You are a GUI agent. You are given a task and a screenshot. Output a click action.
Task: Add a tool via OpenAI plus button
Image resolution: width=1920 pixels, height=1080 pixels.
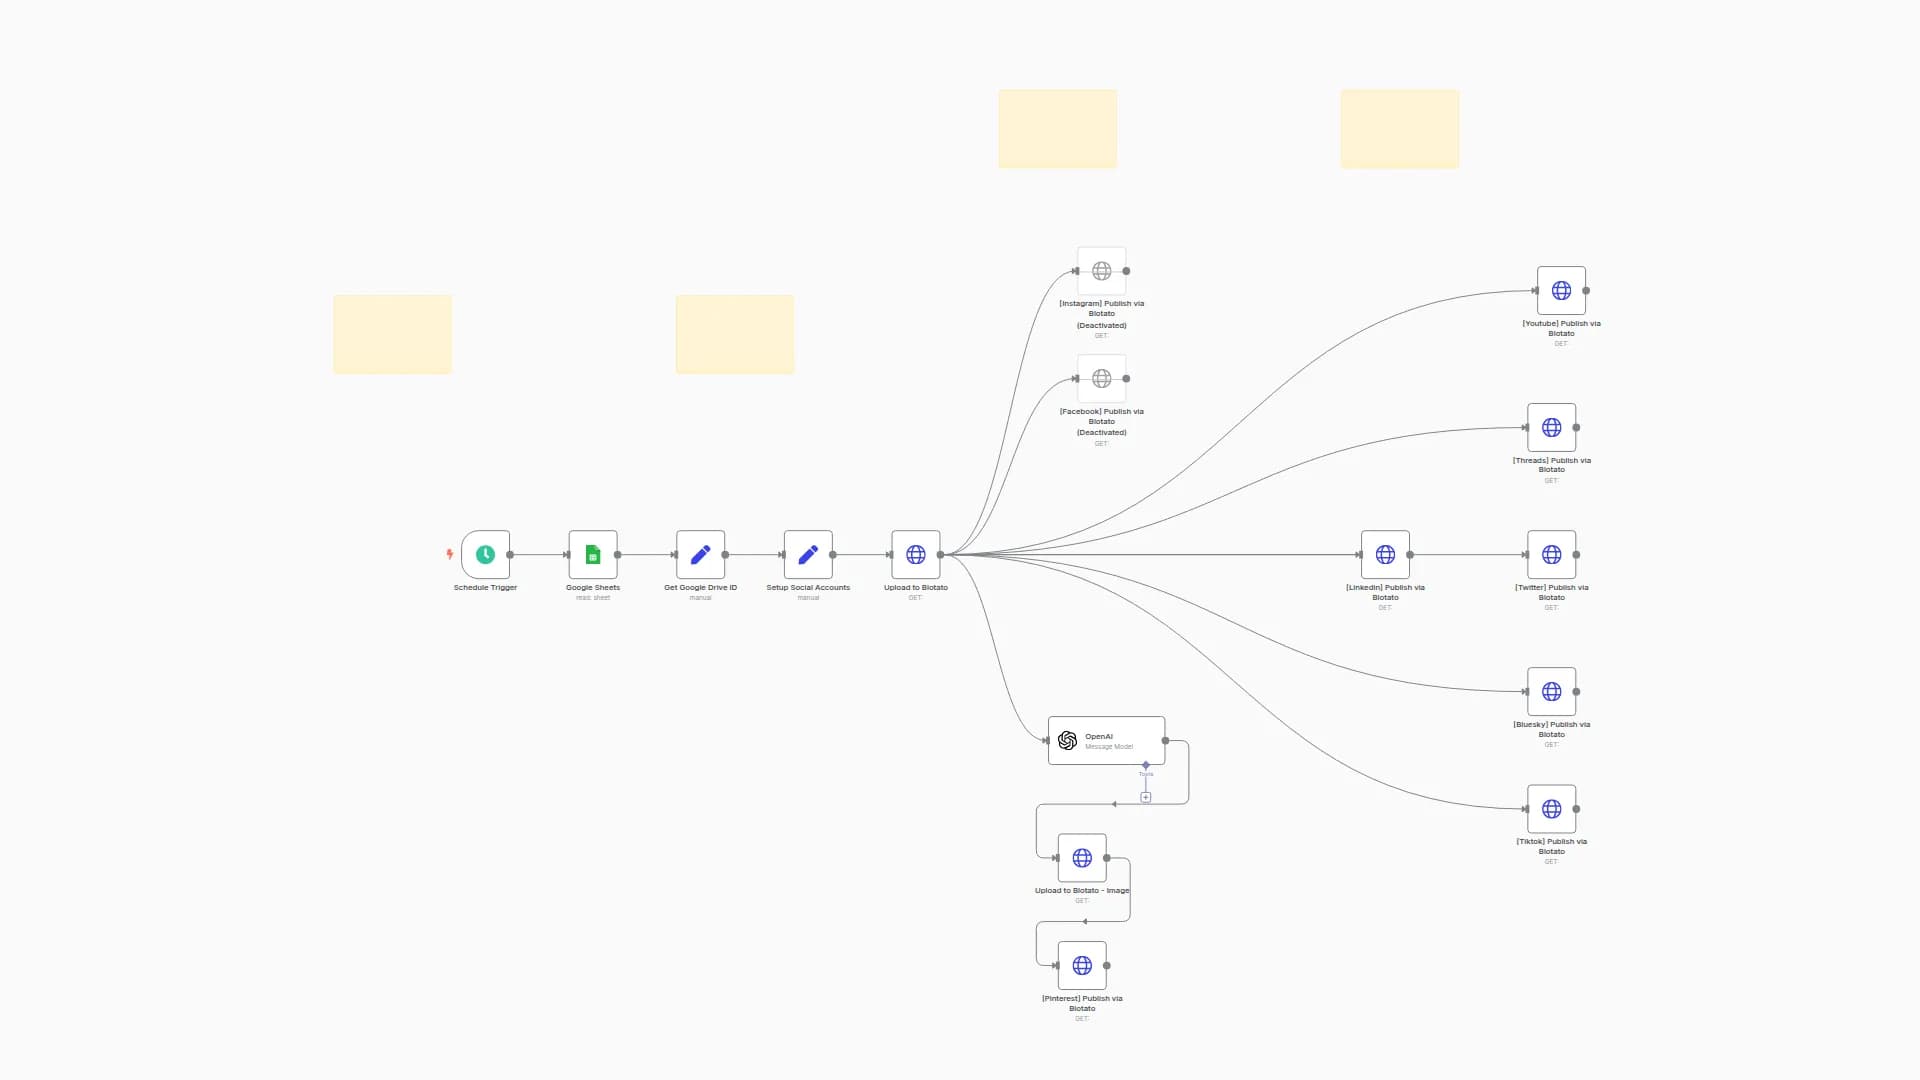coord(1146,797)
